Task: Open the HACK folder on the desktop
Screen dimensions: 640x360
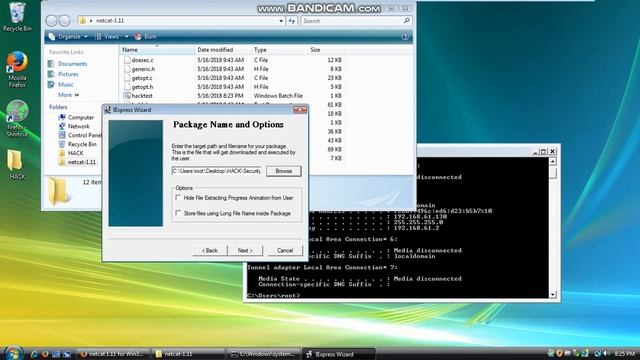Action: pyautogui.click(x=16, y=164)
